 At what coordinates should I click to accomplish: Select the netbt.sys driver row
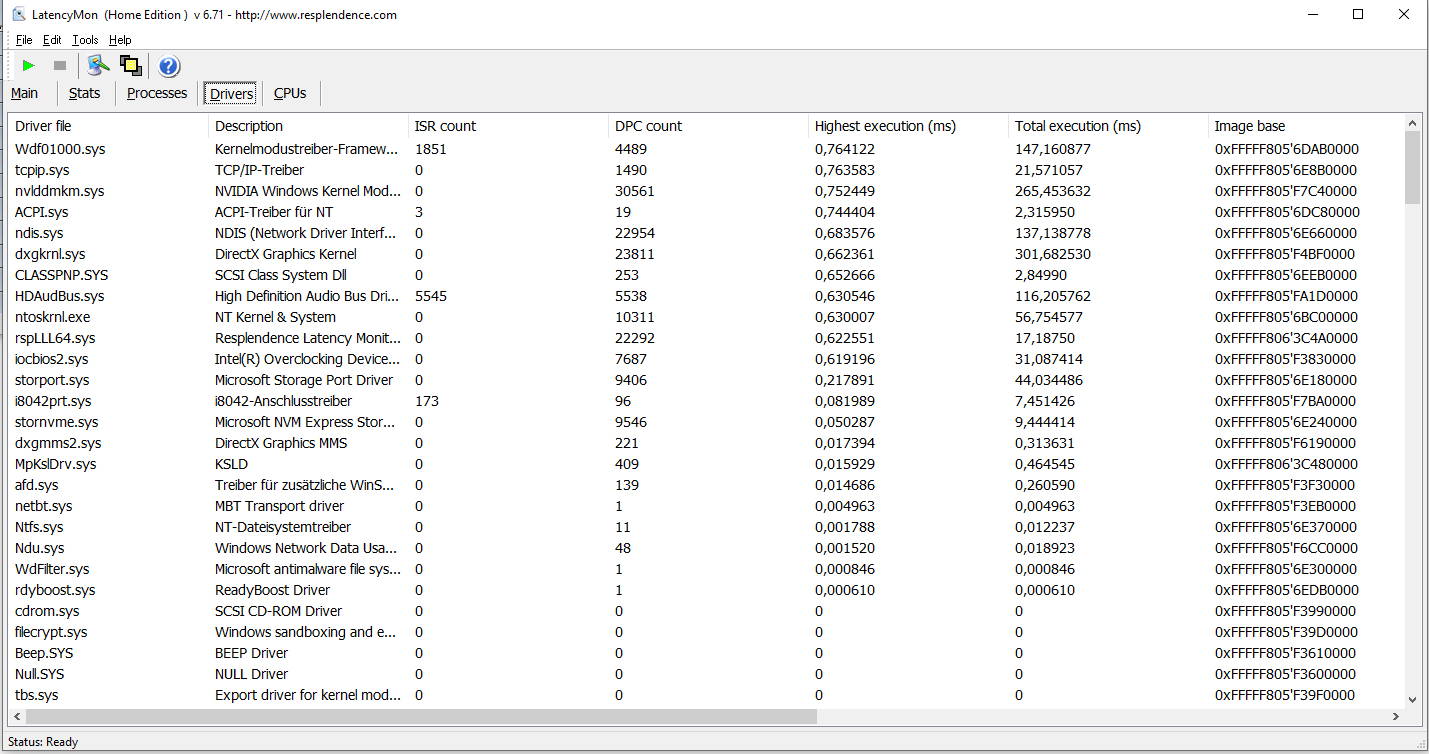point(706,506)
